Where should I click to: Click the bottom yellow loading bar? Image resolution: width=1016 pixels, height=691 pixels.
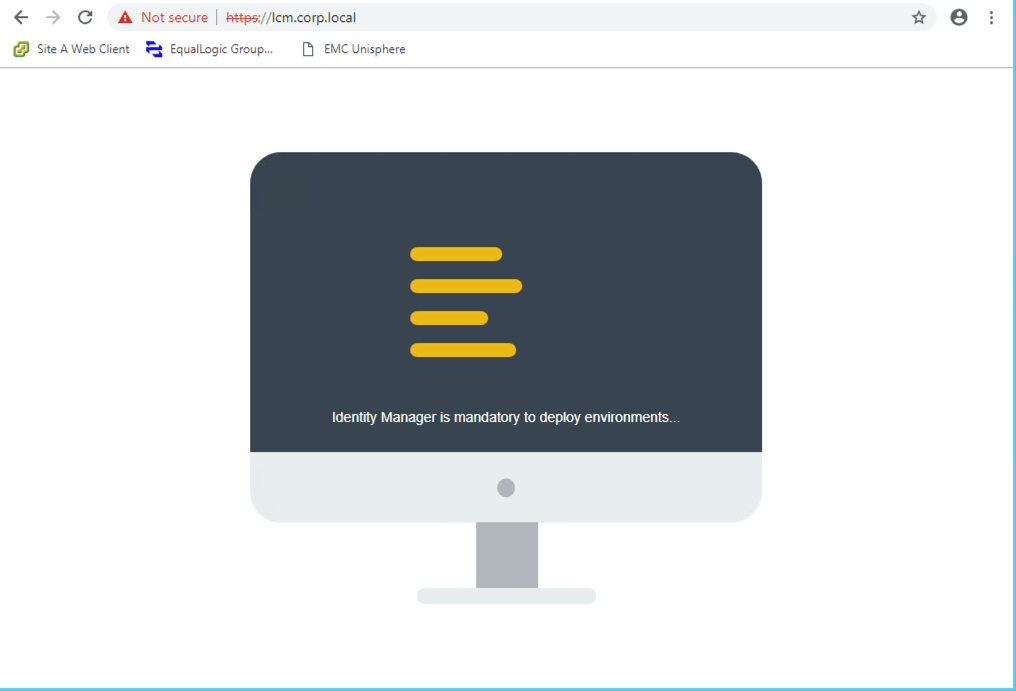click(463, 350)
